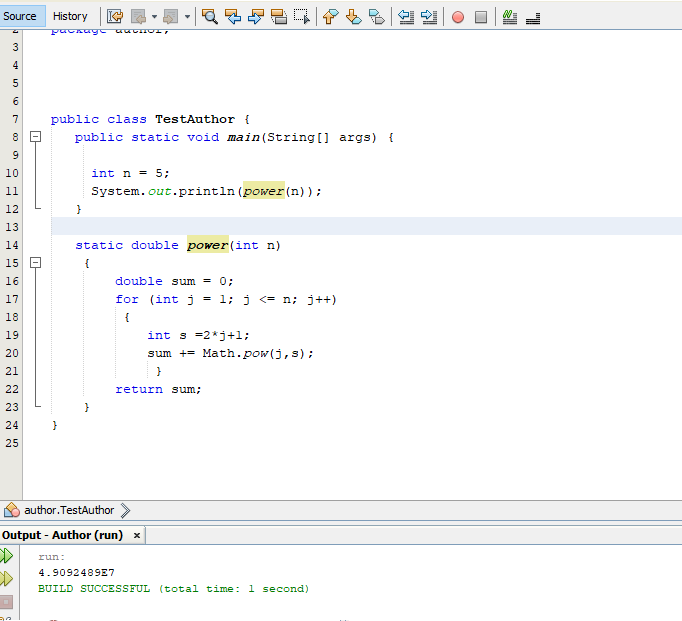
Task: Click the navigate Back icon
Action: tap(139, 17)
